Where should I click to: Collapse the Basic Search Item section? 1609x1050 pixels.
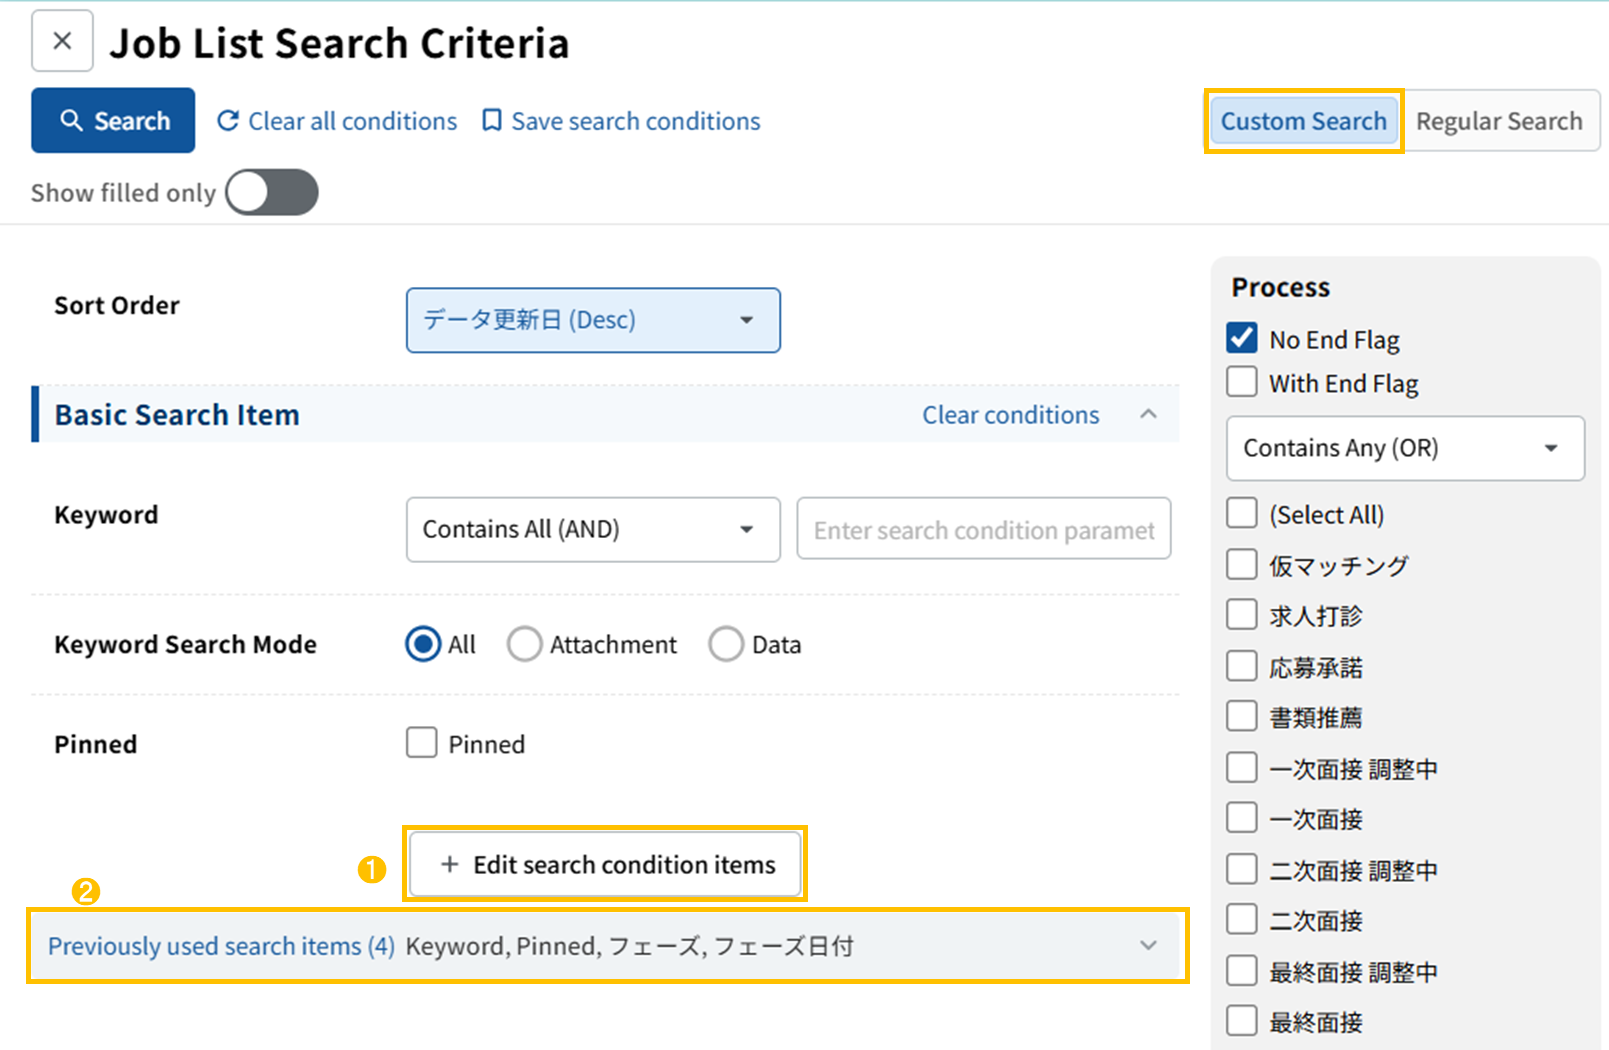[1148, 415]
